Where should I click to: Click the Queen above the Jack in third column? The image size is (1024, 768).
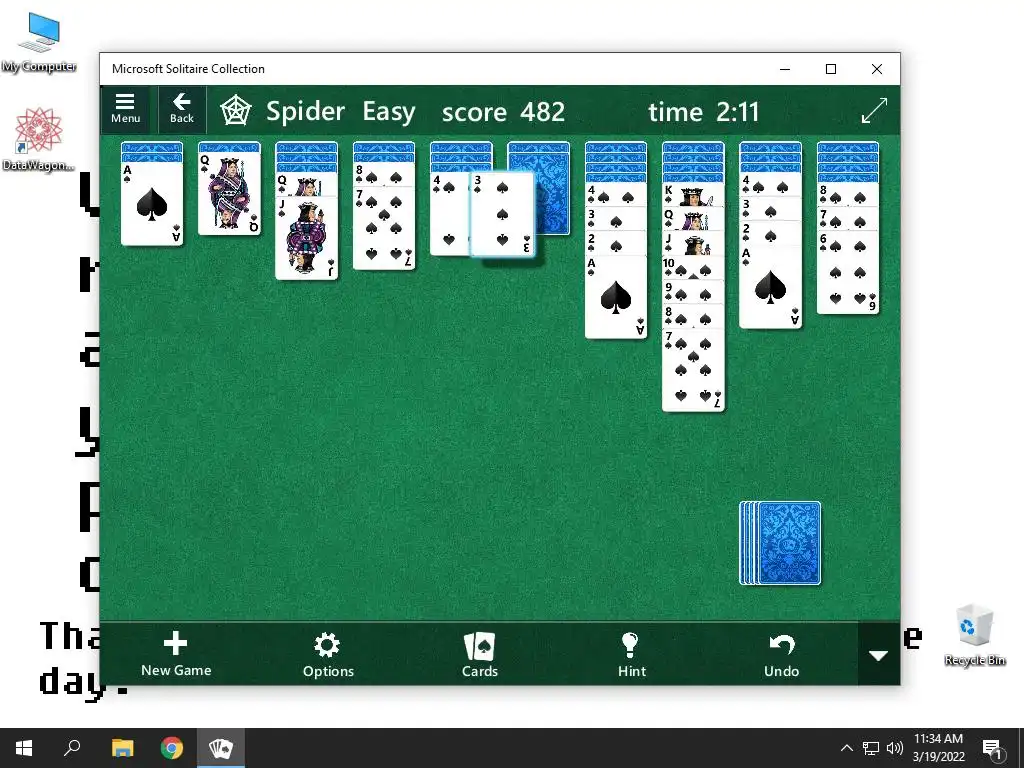(306, 184)
